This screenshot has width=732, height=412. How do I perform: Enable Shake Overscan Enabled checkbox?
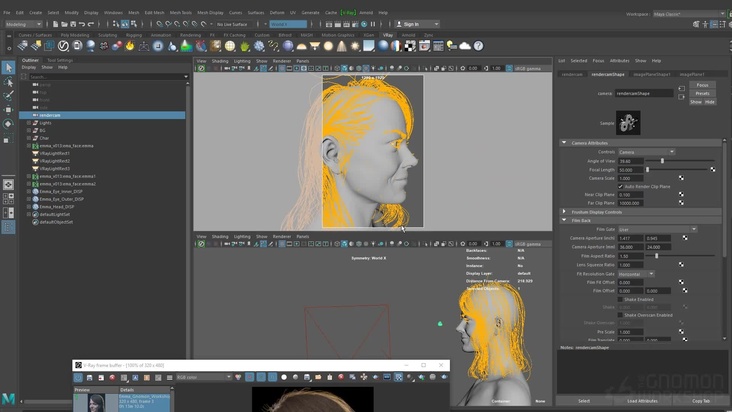coord(620,315)
